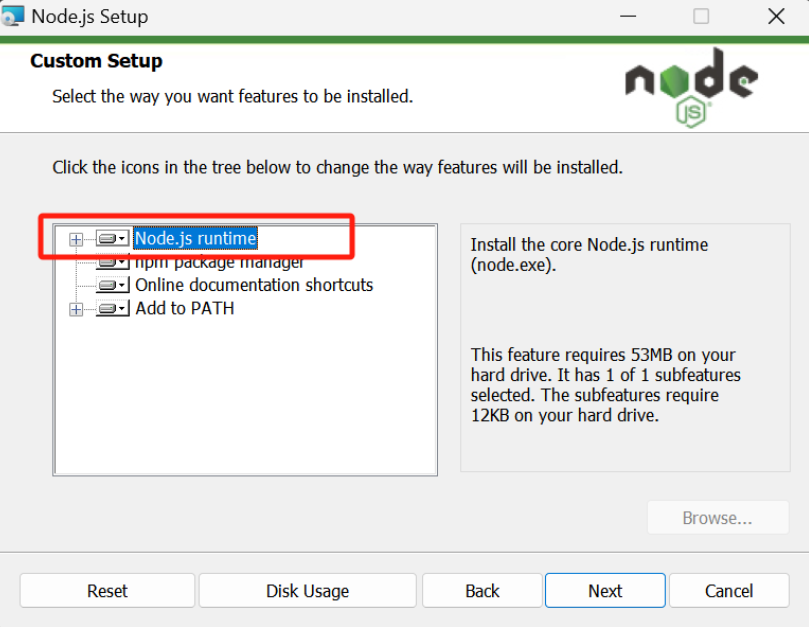Select the Node.js runtime feature label

pos(196,239)
